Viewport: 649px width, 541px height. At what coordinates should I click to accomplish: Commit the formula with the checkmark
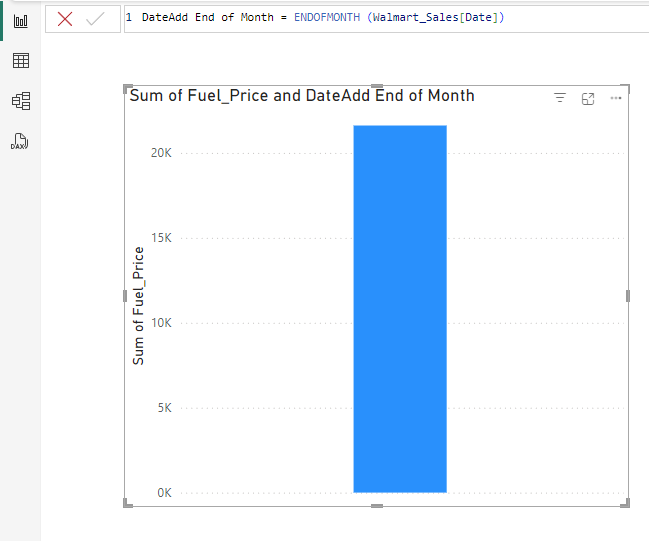[95, 19]
